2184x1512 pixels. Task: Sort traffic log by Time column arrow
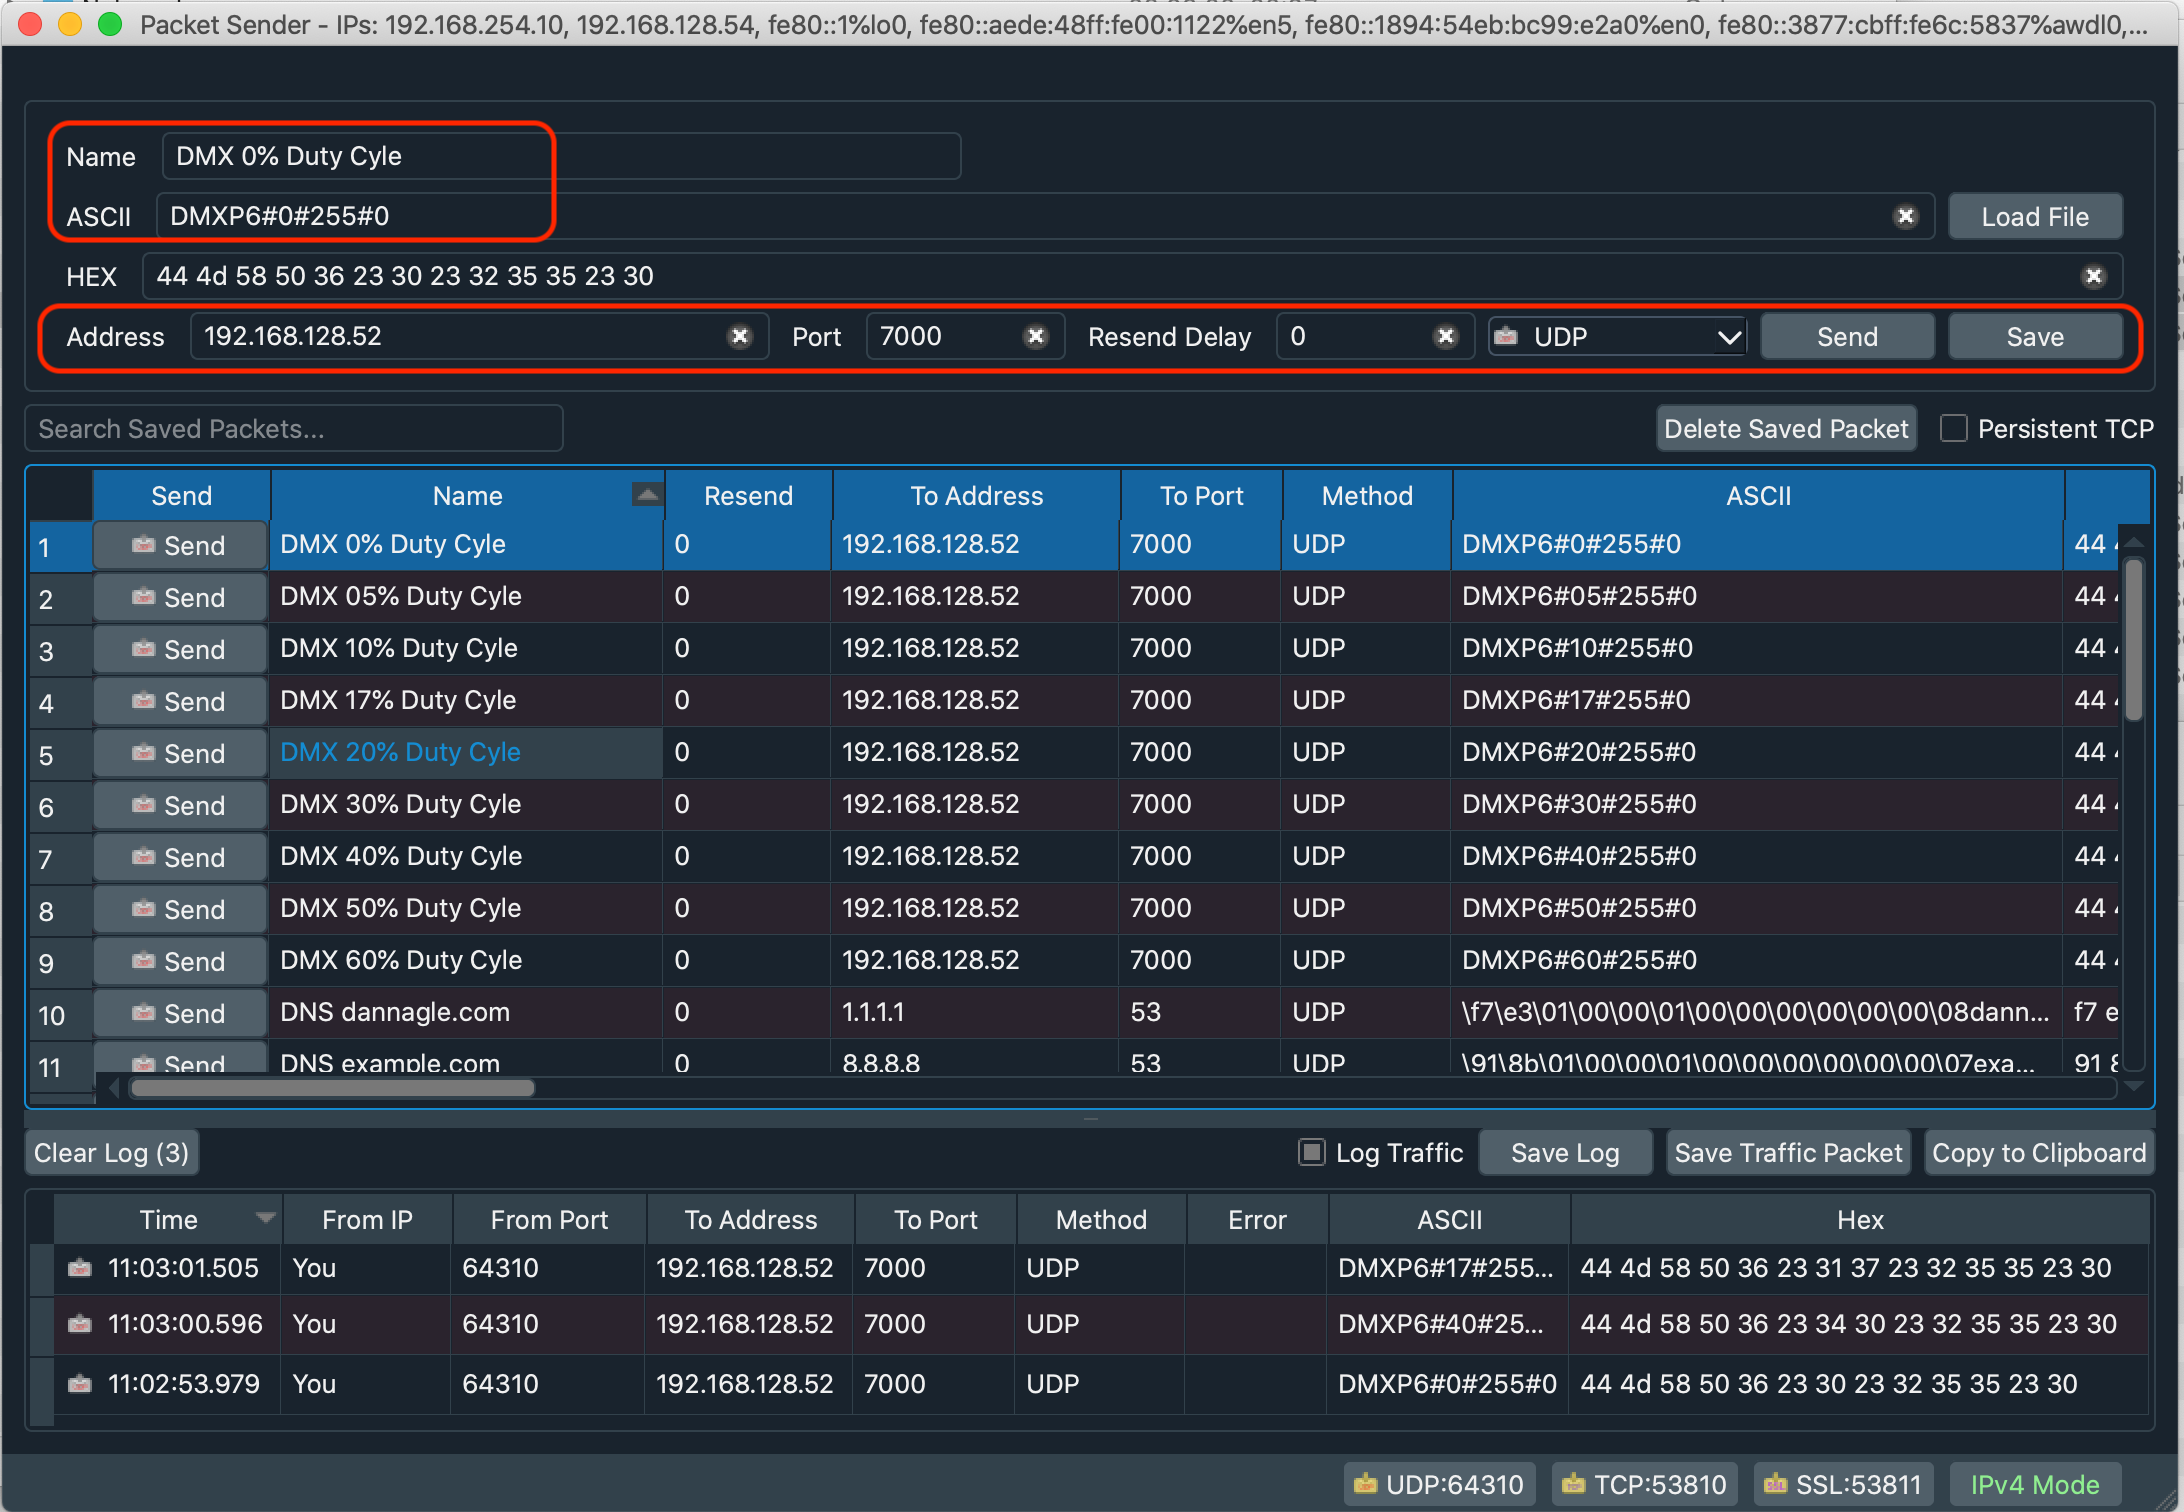[265, 1218]
